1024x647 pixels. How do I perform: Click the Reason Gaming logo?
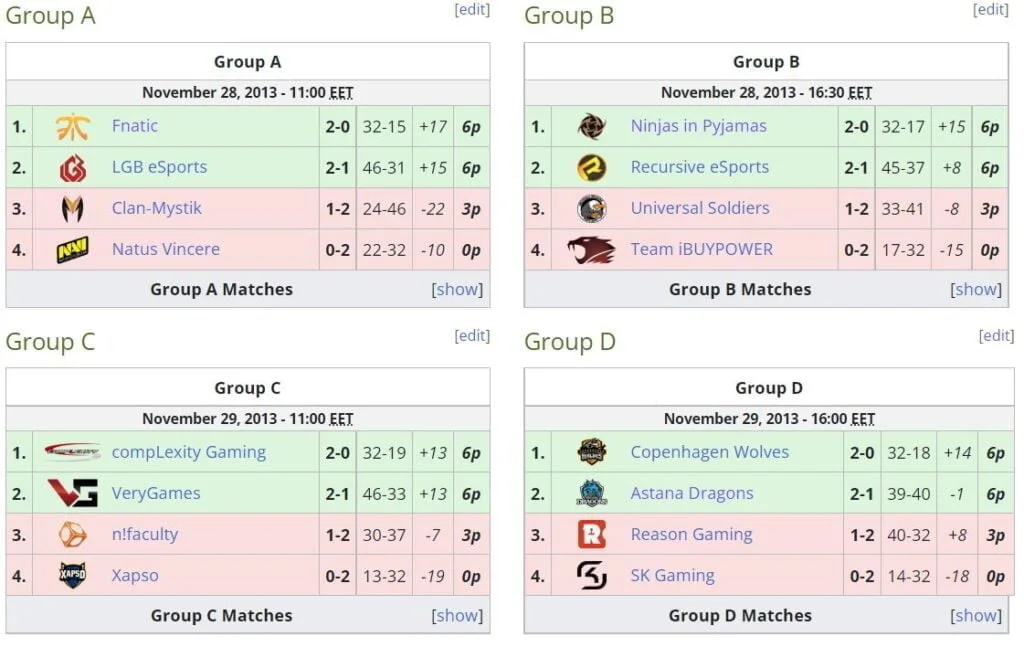click(x=592, y=534)
